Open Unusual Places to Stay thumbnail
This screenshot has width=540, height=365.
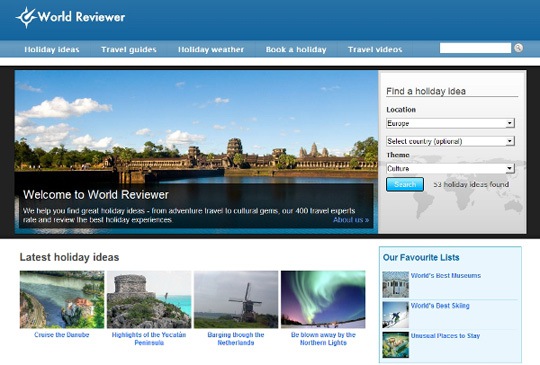(x=395, y=345)
